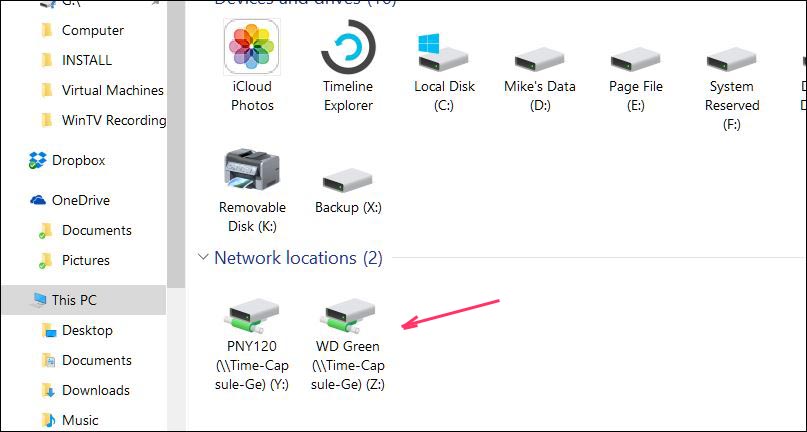Click Network locations group header
807x432 pixels.
(298, 258)
